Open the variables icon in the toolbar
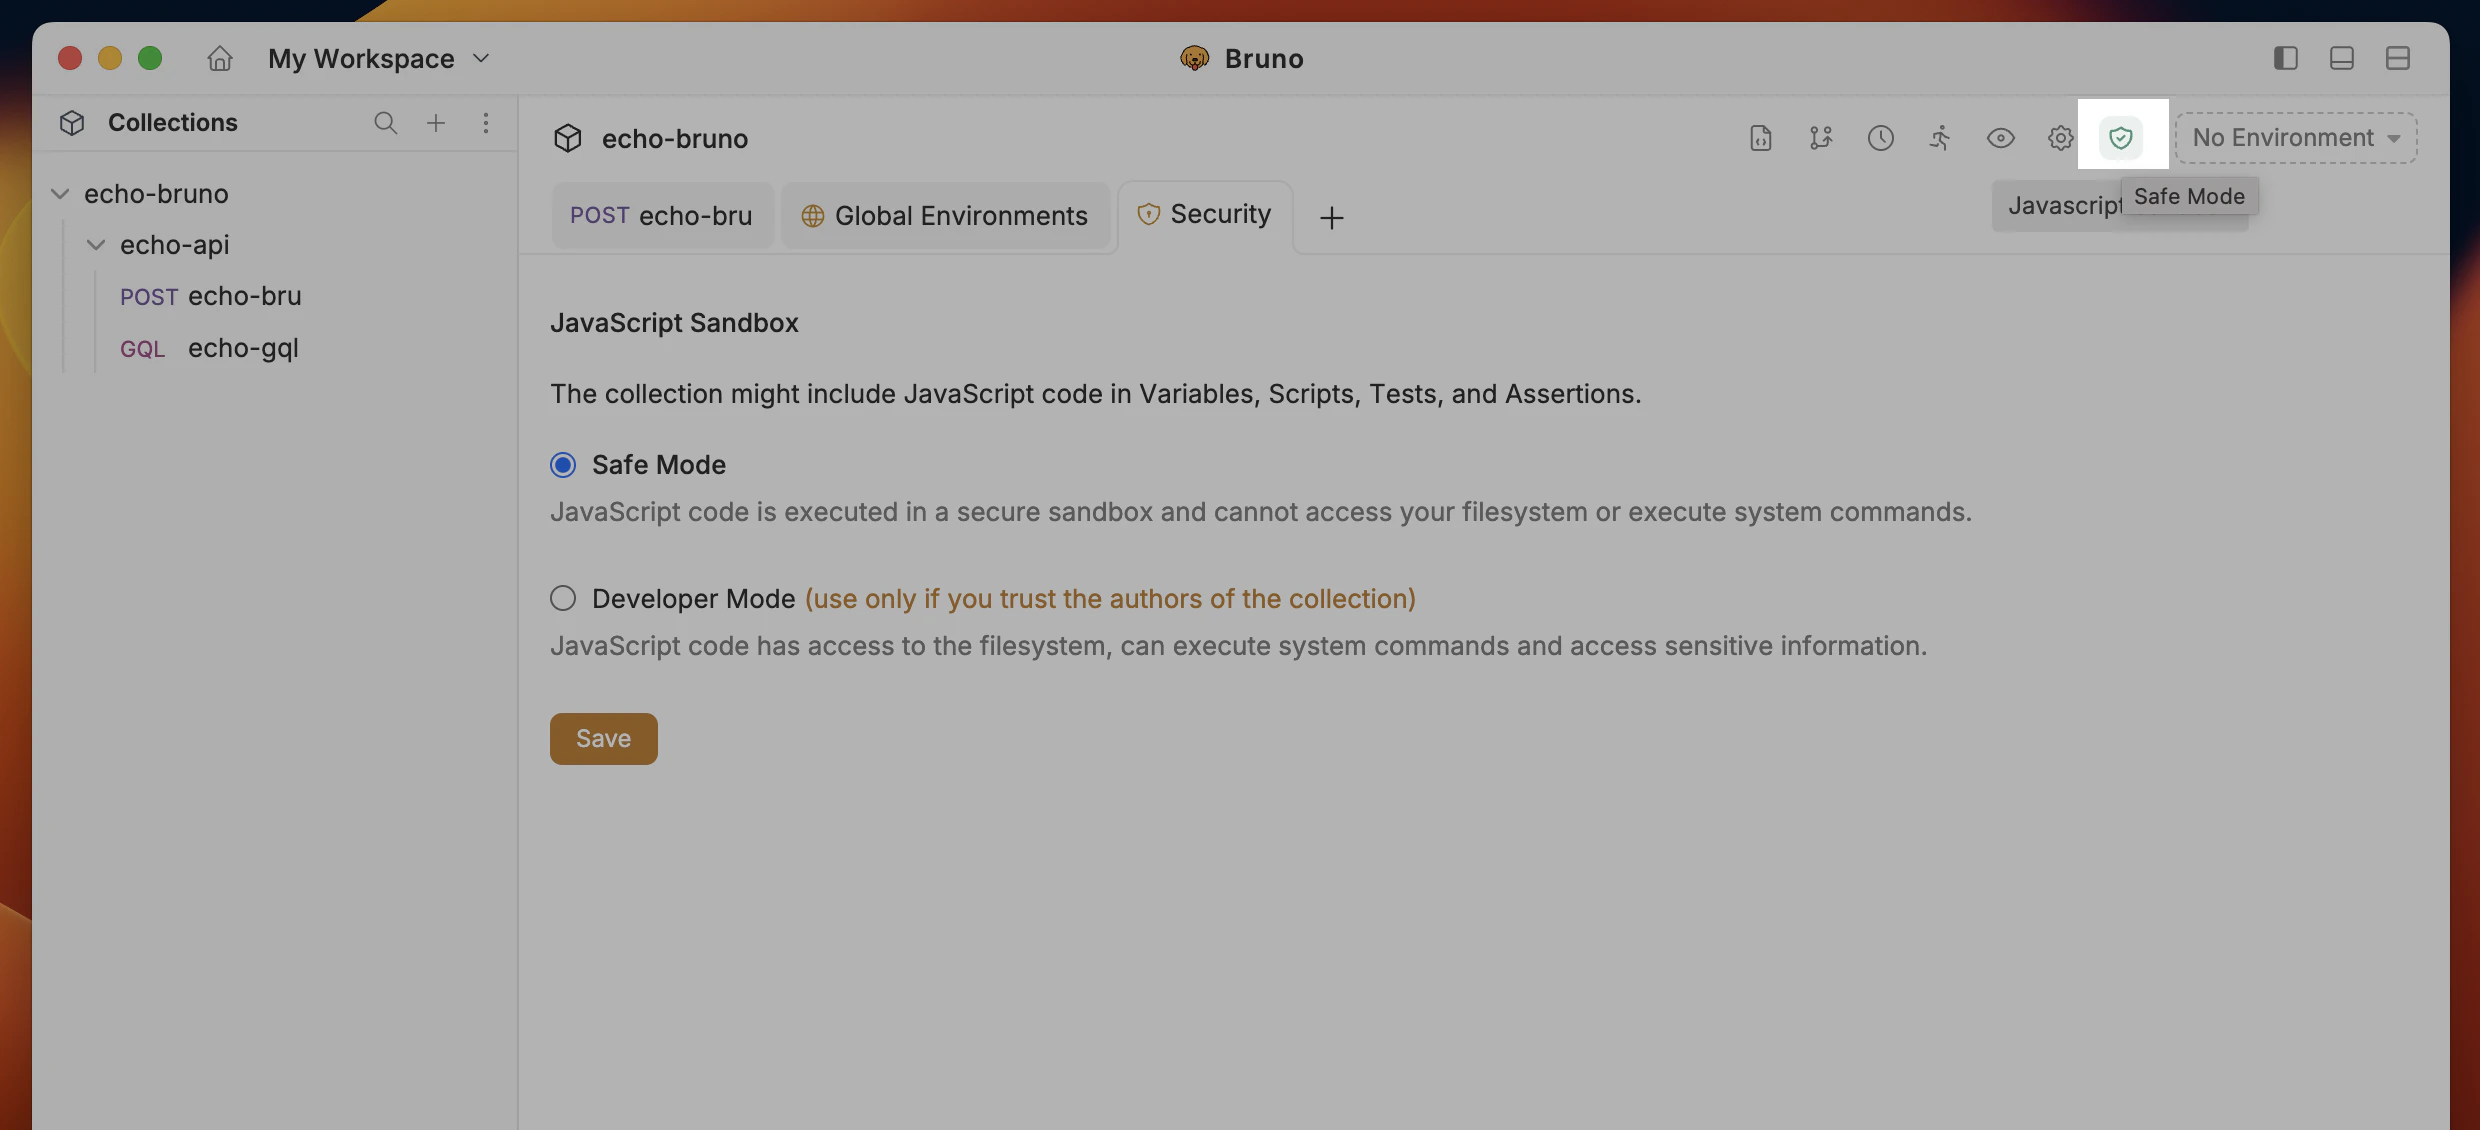This screenshot has width=2480, height=1130. 1820,138
